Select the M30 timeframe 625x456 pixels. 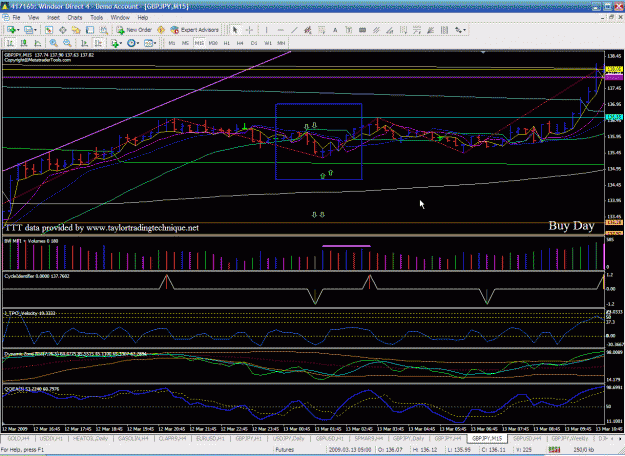(x=213, y=43)
